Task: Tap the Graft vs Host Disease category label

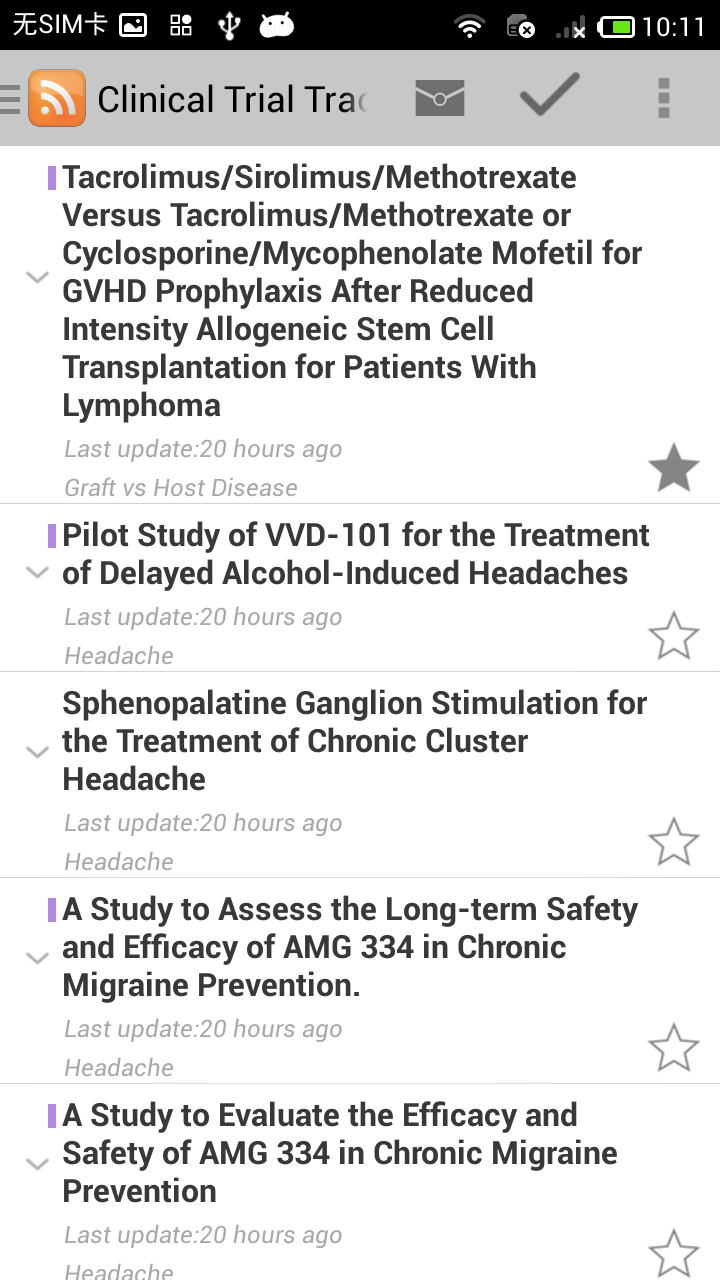Action: (x=181, y=488)
